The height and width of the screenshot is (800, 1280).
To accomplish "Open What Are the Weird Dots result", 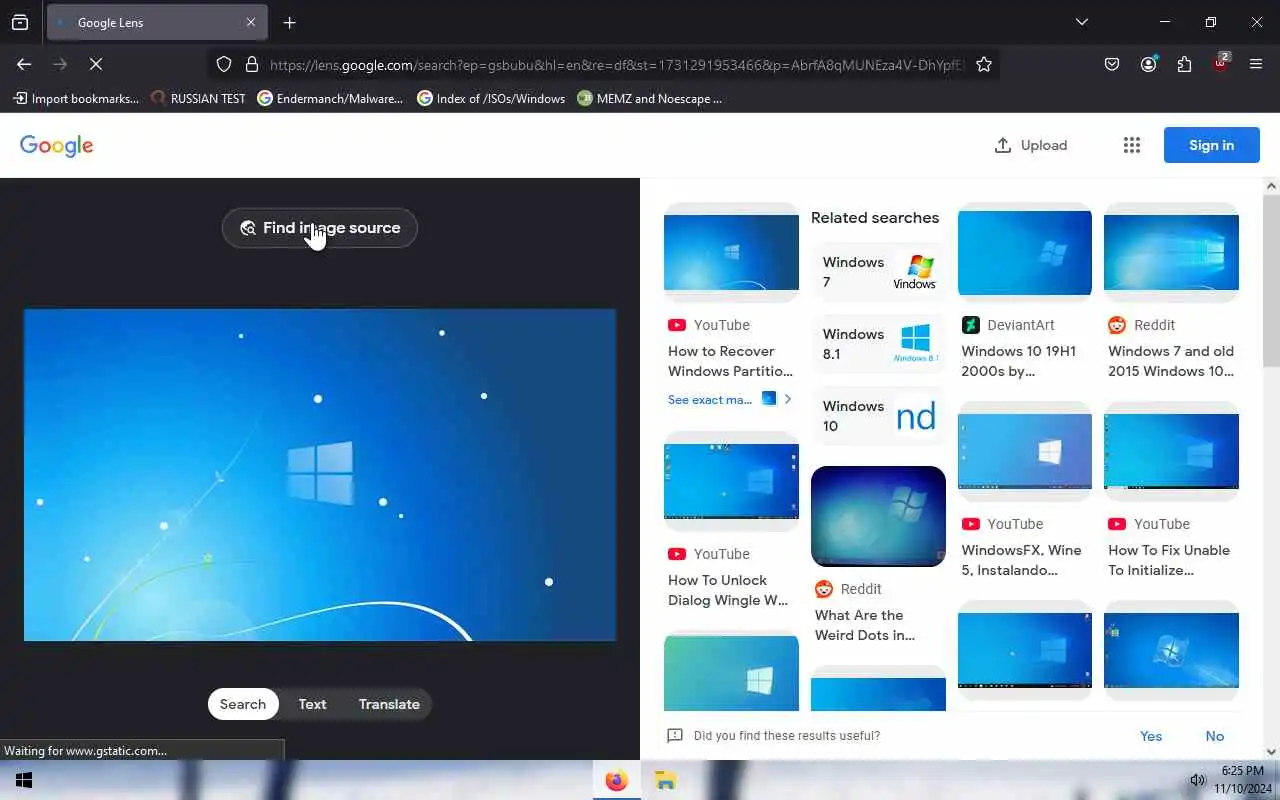I will pyautogui.click(x=865, y=625).
